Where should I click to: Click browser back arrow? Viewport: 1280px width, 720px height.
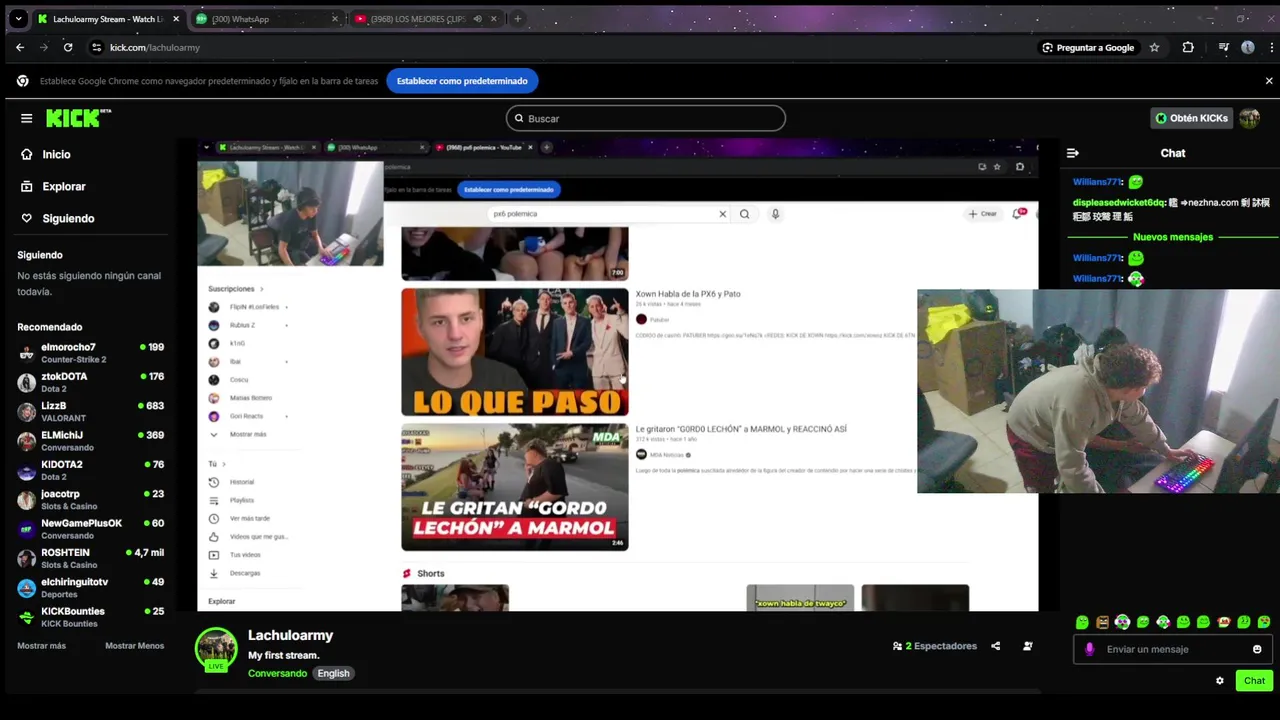[20, 47]
